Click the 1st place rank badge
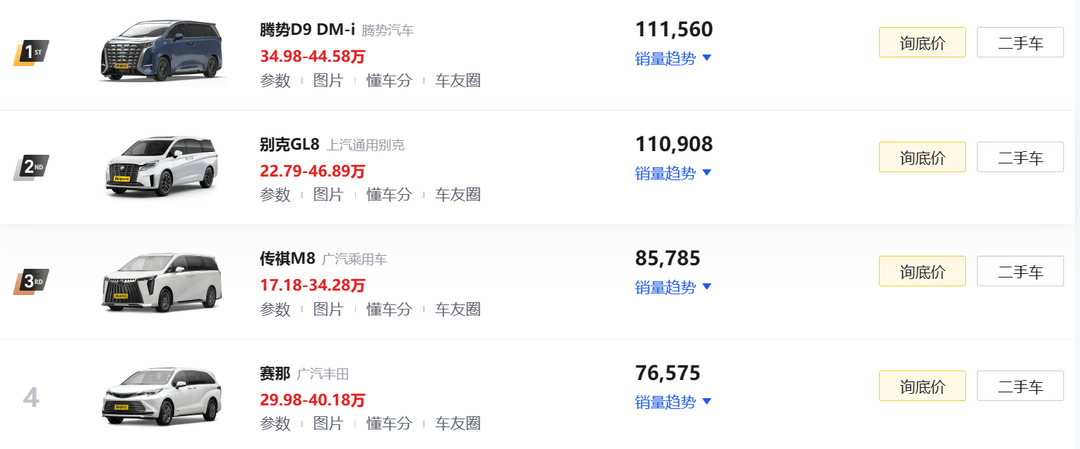Image resolution: width=1080 pixels, height=449 pixels. click(31, 53)
